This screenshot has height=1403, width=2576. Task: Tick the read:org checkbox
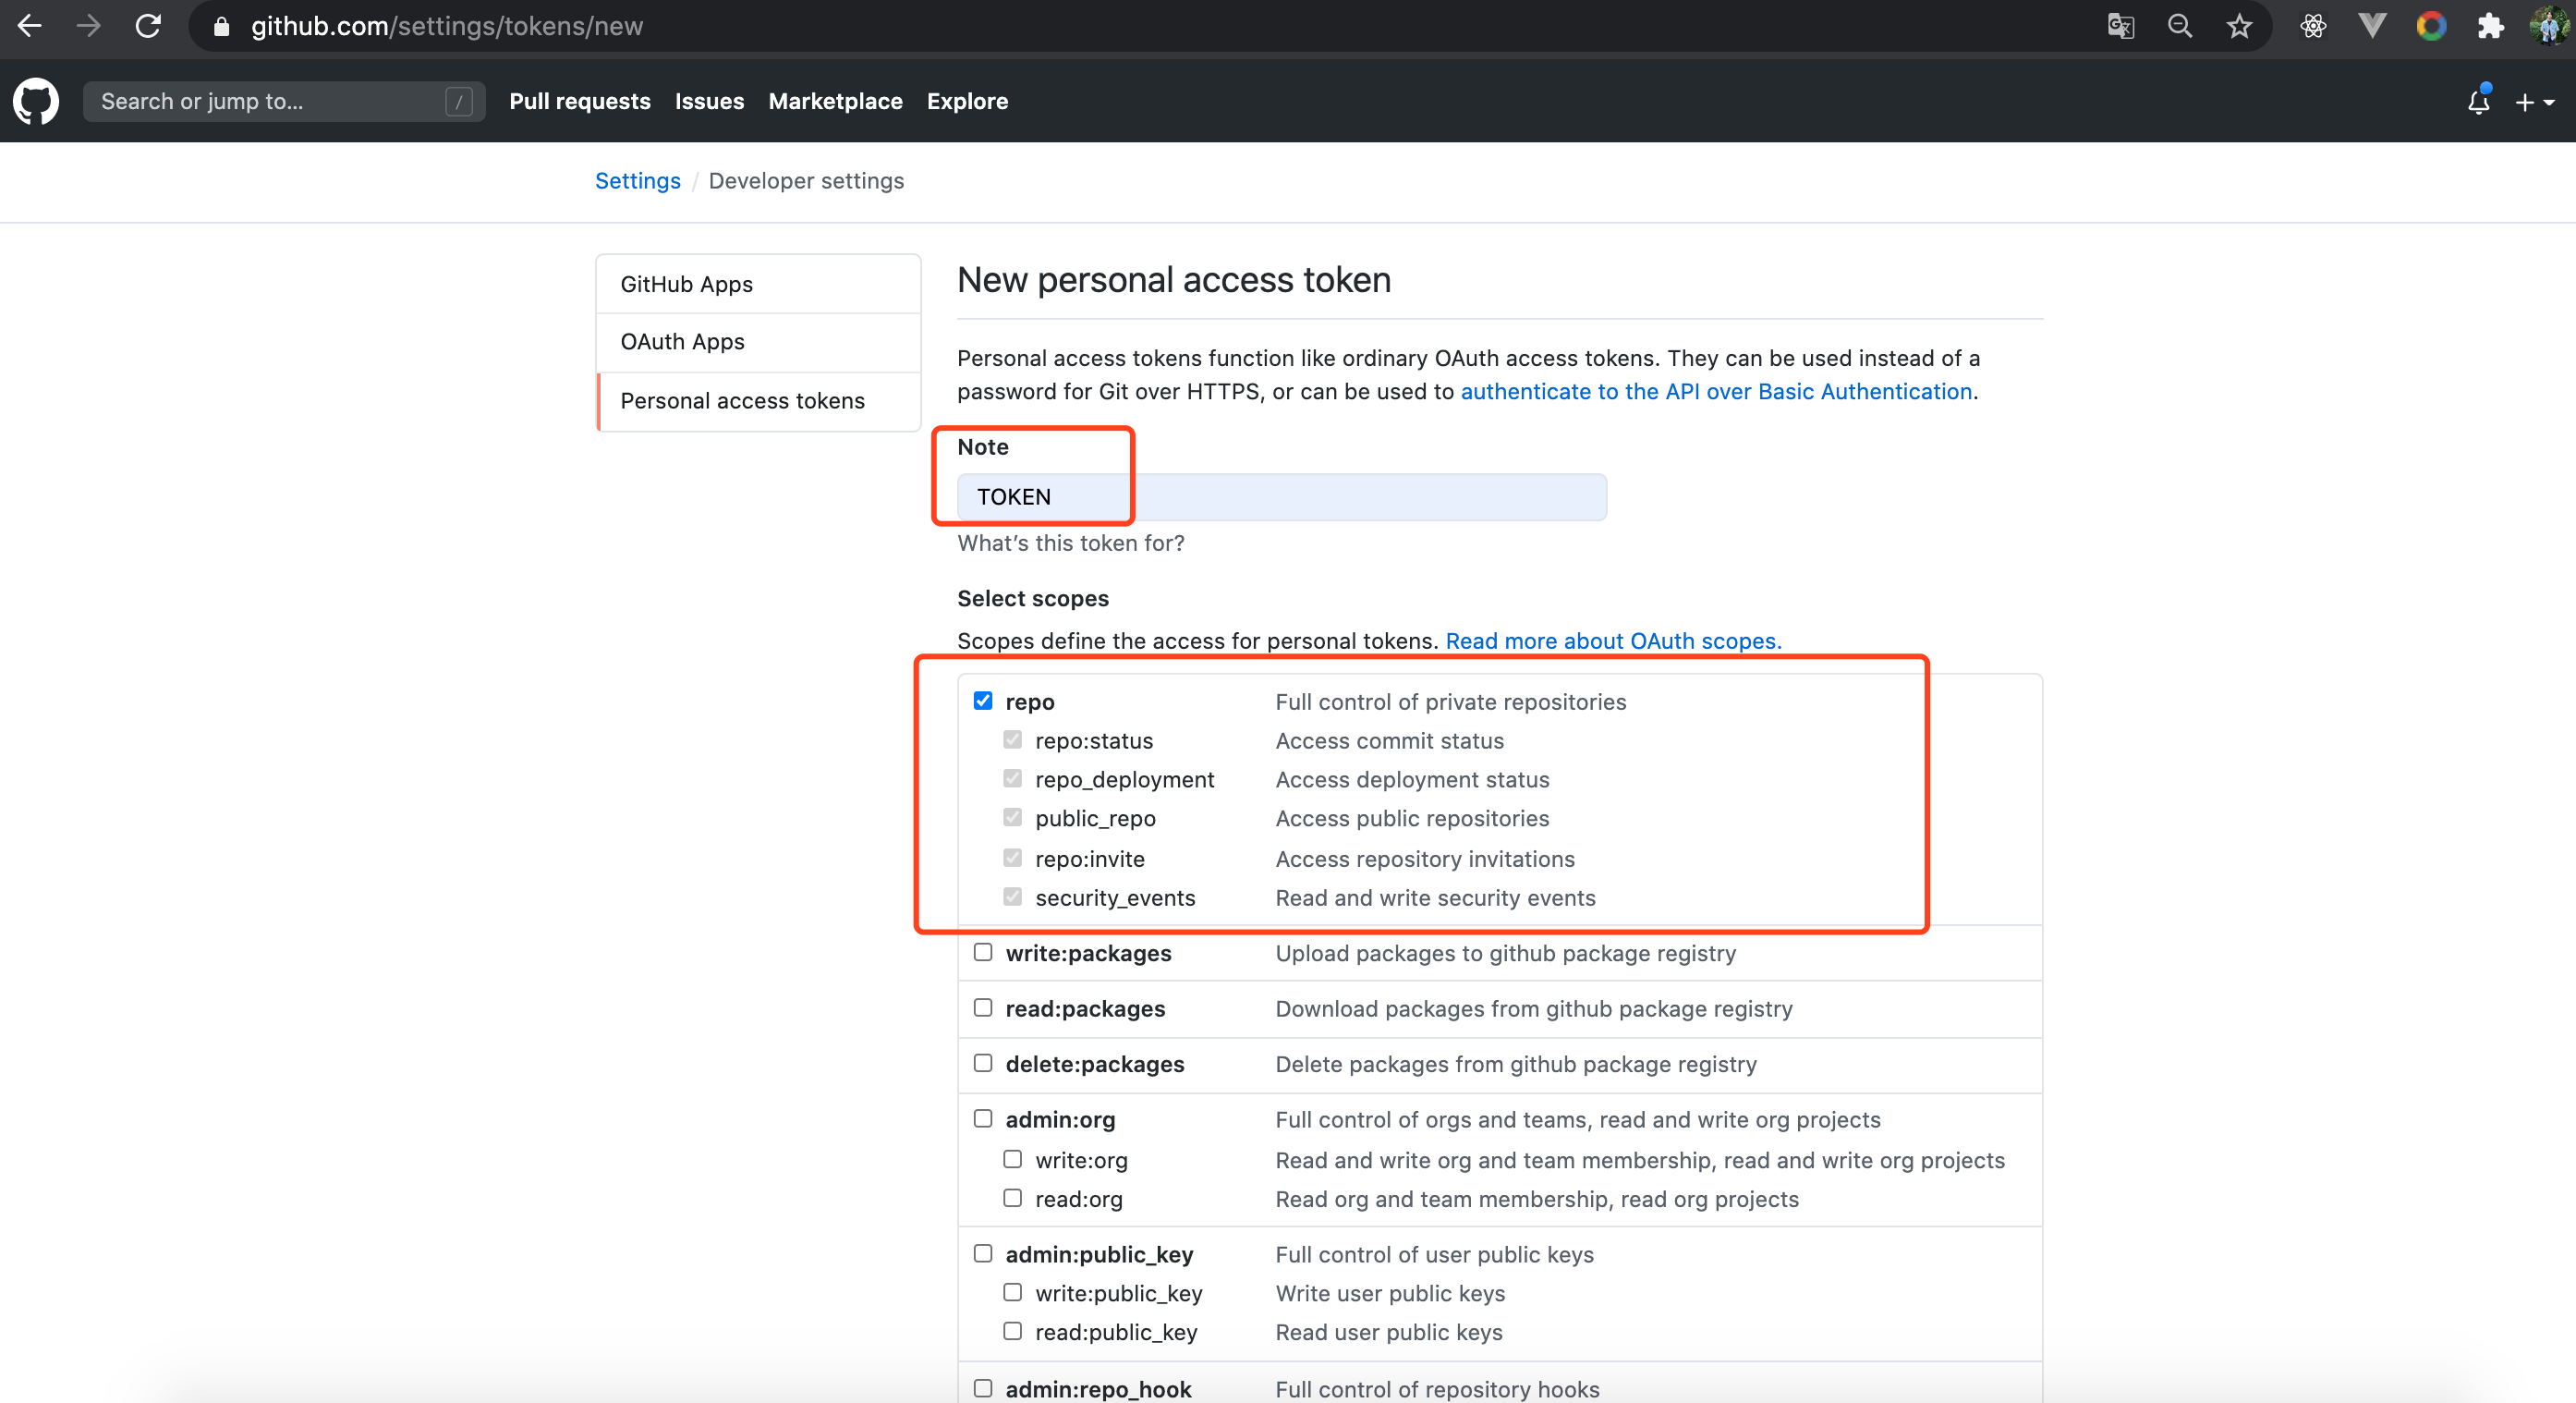[x=1013, y=1198]
